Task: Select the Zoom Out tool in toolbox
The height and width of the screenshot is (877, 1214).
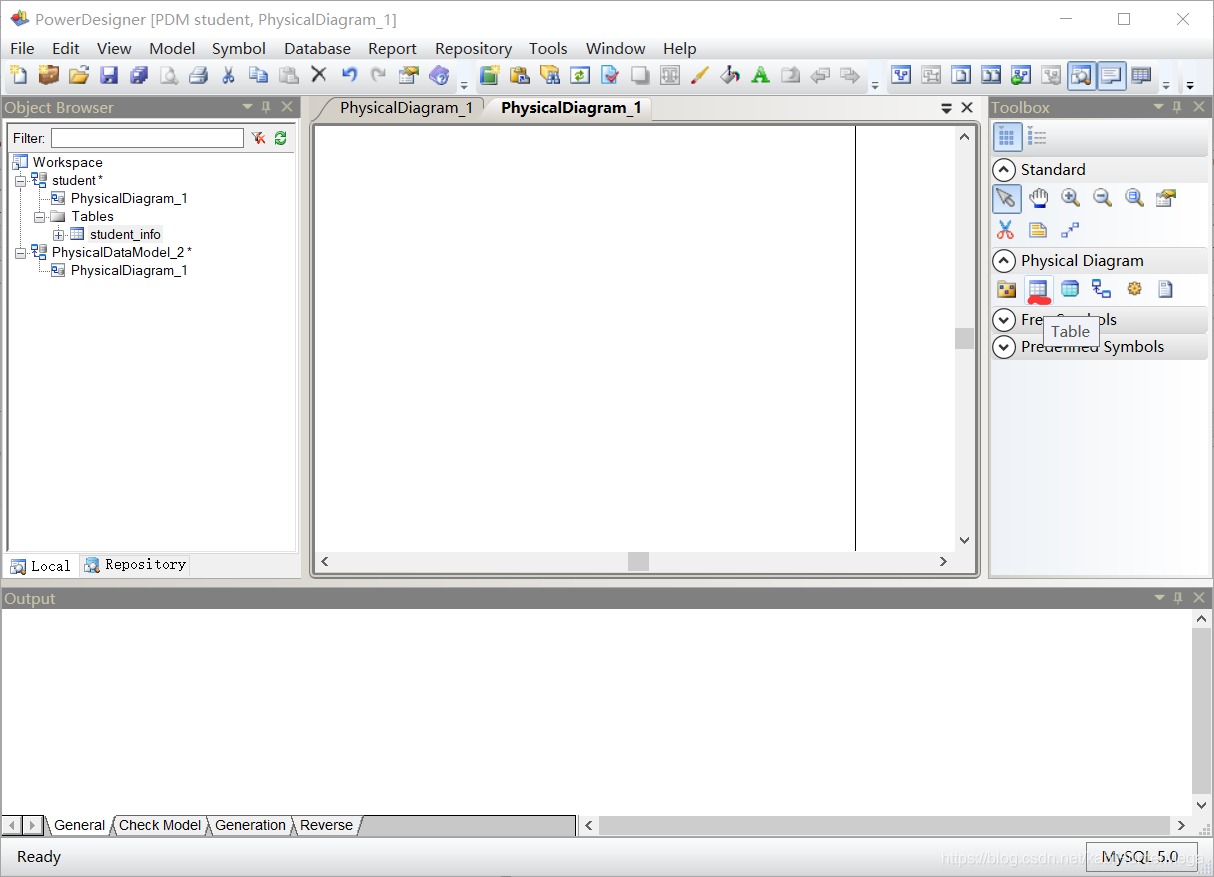Action: 1102,198
